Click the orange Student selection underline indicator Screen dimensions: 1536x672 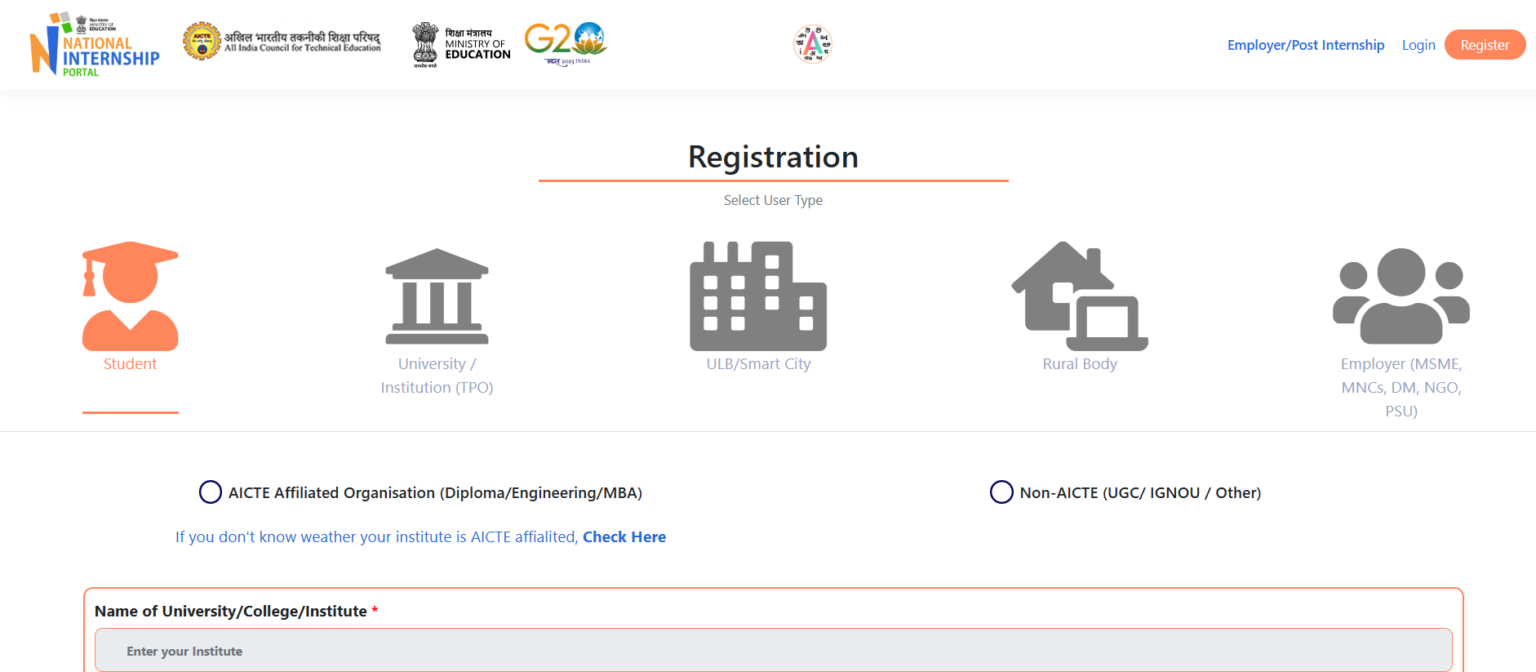coord(130,410)
